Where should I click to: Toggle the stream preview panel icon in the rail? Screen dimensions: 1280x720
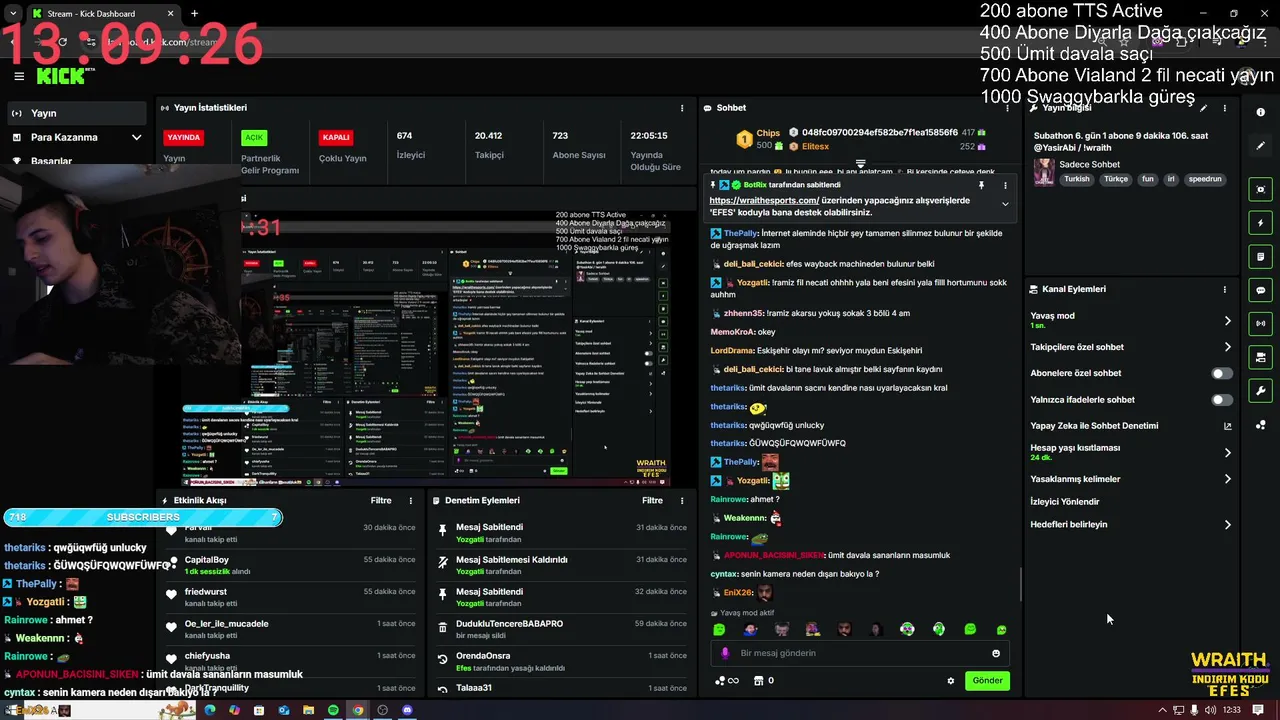[x=1261, y=189]
